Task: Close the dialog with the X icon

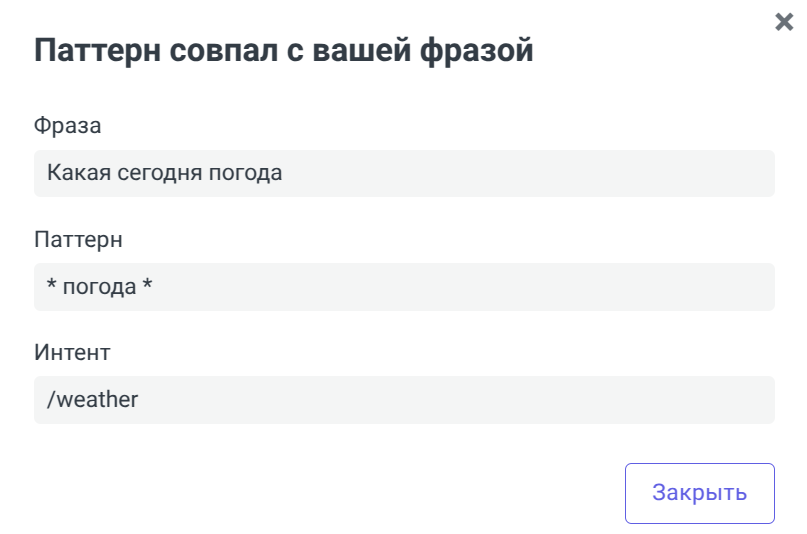Action: tap(784, 22)
